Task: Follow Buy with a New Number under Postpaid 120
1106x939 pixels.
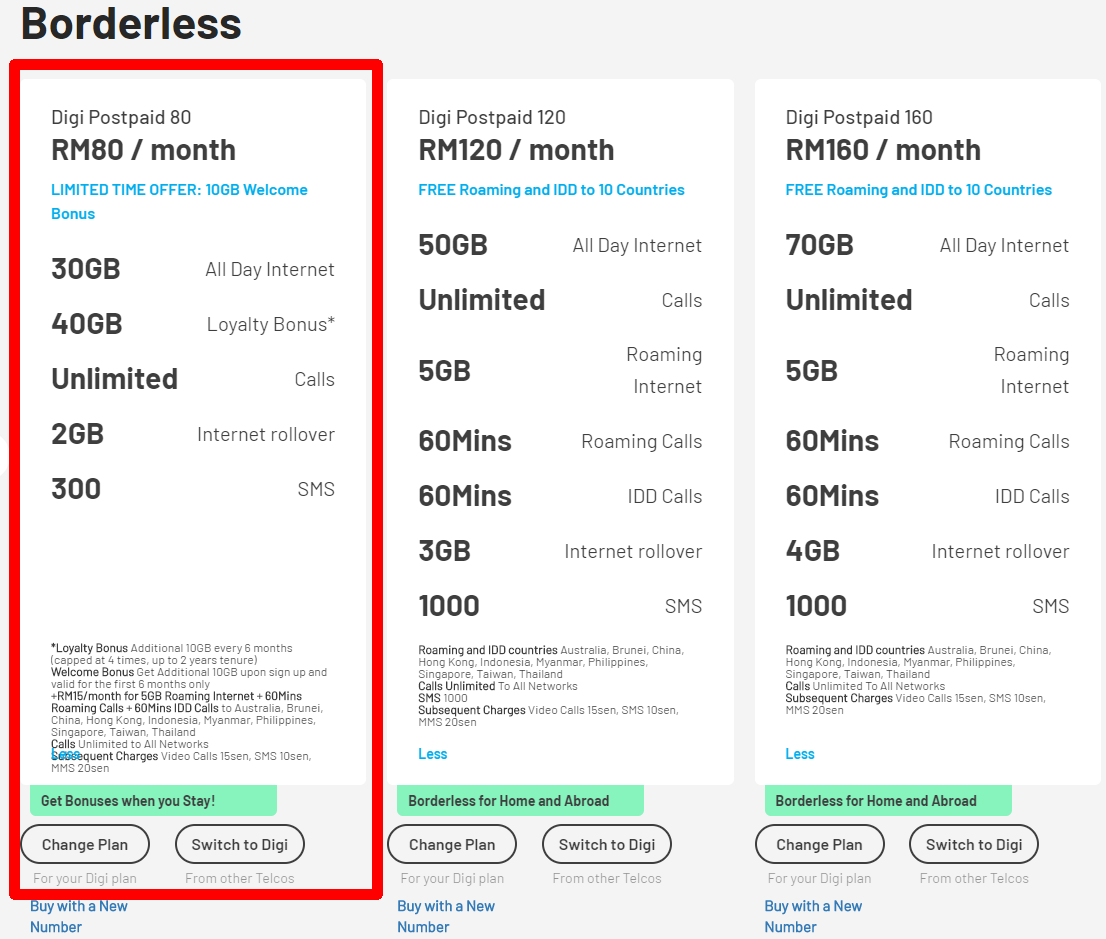Action: [446, 915]
